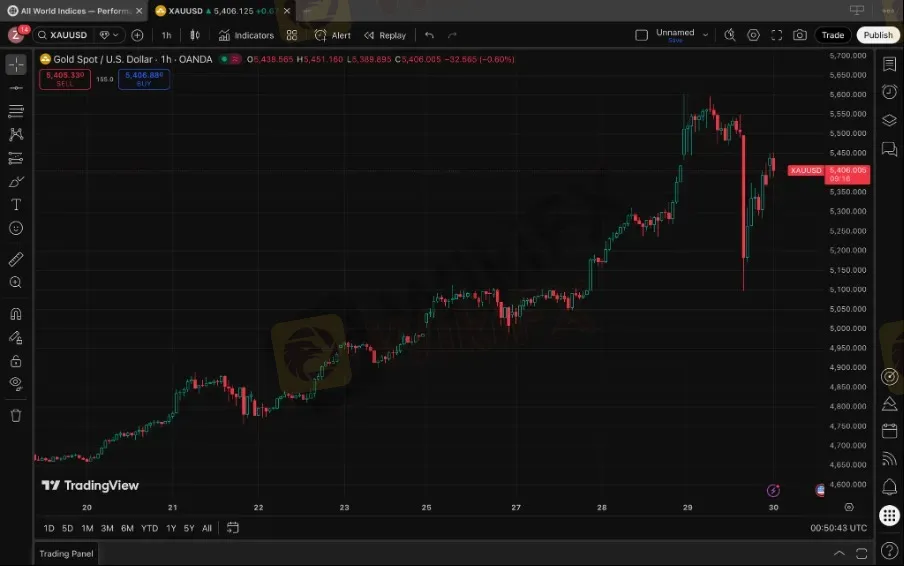This screenshot has height=566, width=904.
Task: Hide all drawings with the eye icon
Action: click(x=16, y=383)
